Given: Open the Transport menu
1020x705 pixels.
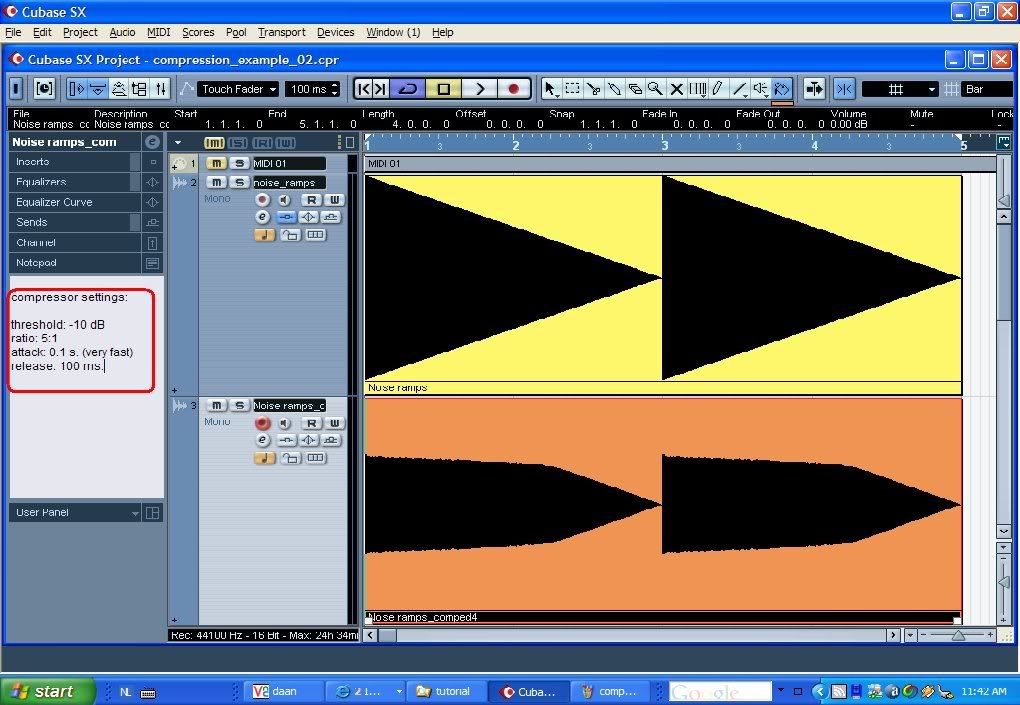Looking at the screenshot, I should (x=282, y=32).
